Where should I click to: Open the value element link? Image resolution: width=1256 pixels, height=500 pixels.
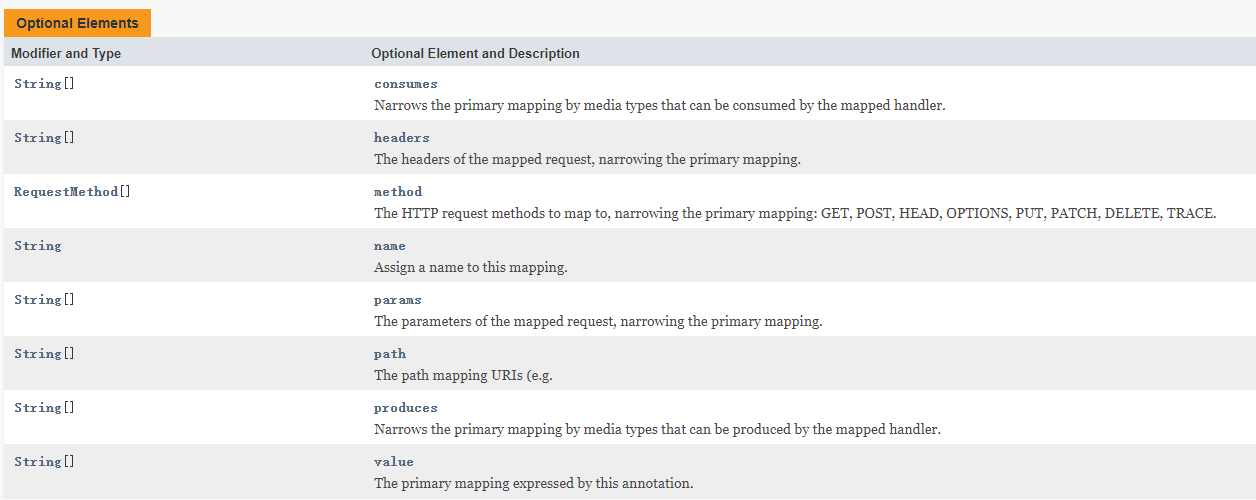click(394, 462)
